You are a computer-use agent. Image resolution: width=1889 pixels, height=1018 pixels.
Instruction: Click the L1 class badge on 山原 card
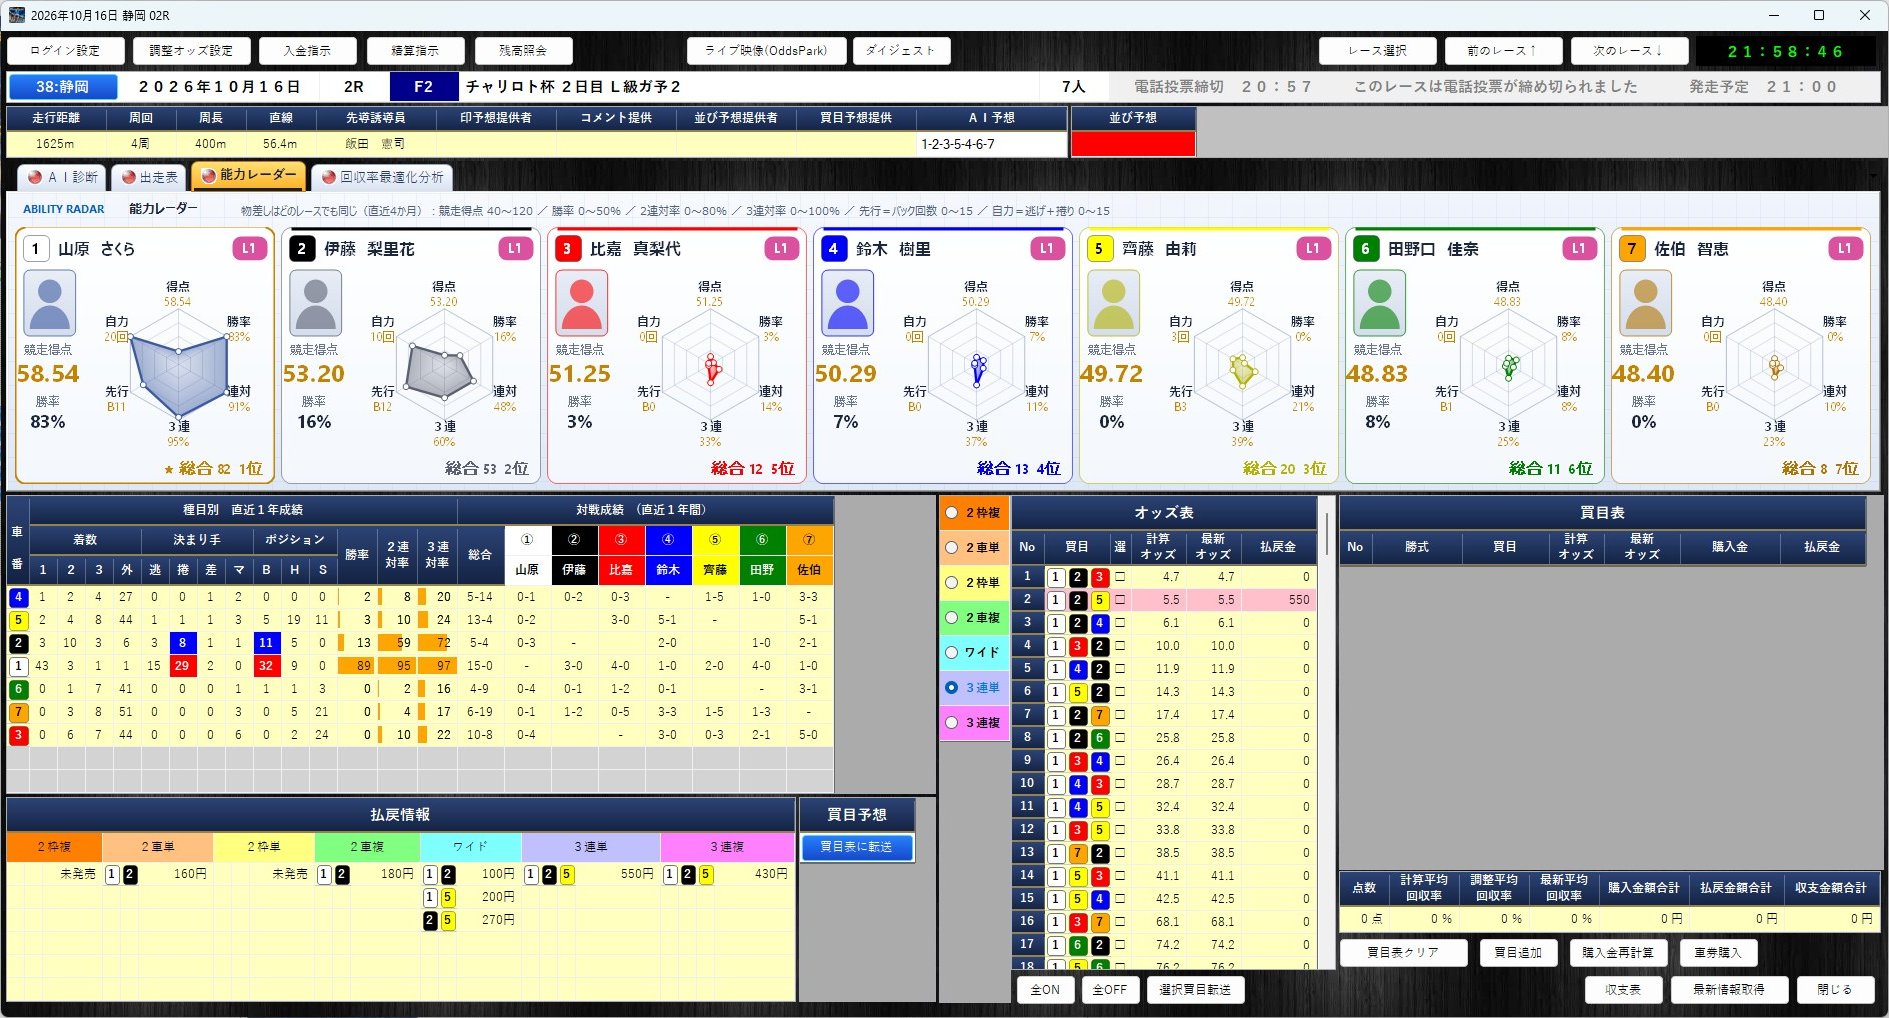pos(249,248)
